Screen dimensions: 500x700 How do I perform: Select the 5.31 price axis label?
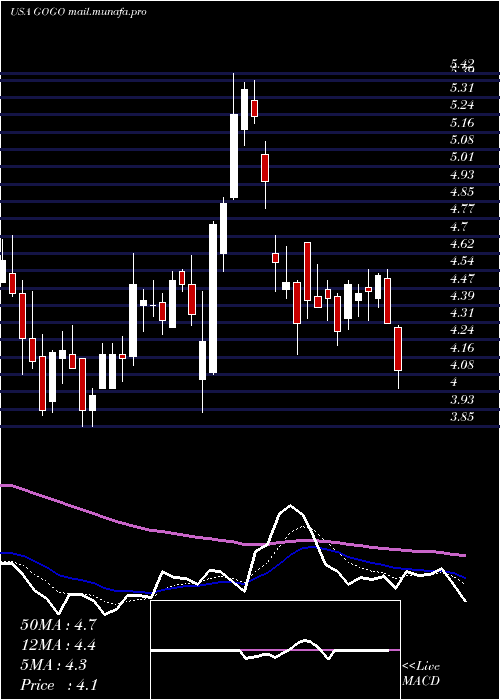click(462, 88)
